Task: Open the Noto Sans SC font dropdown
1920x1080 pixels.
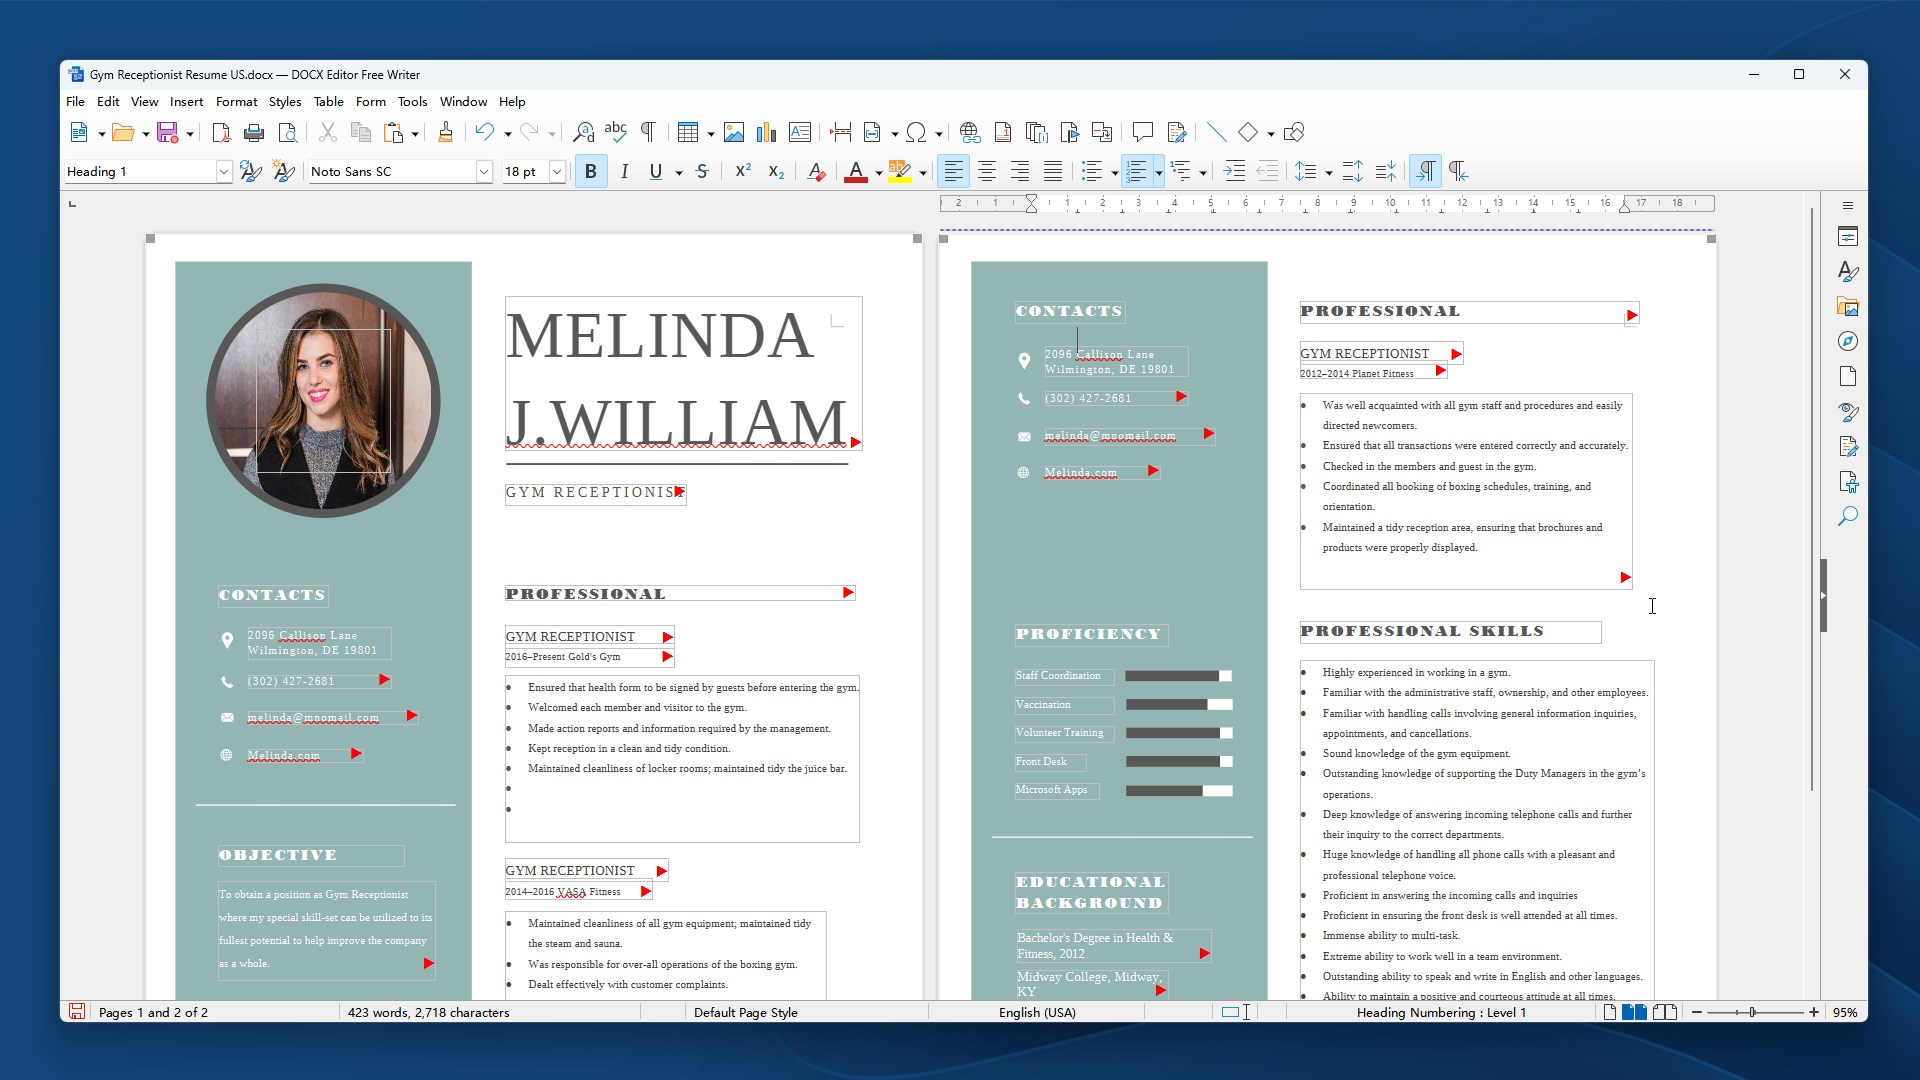Action: pos(484,172)
